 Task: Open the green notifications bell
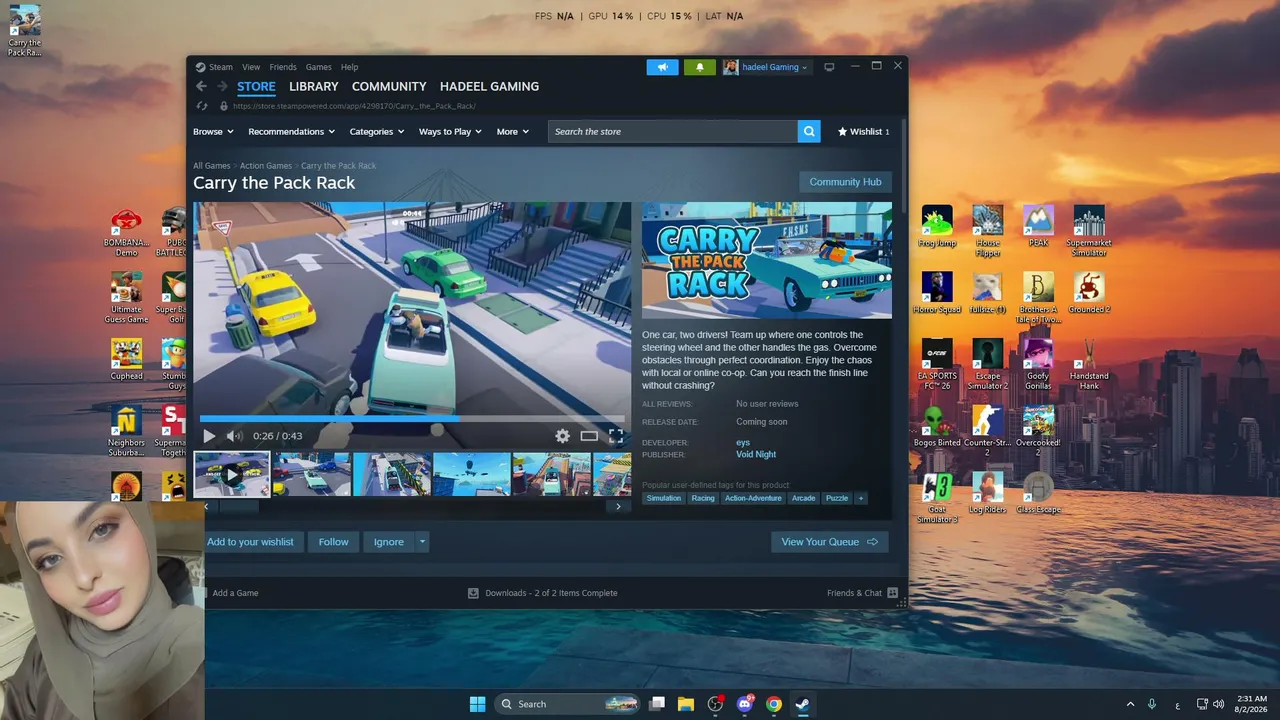pos(700,67)
